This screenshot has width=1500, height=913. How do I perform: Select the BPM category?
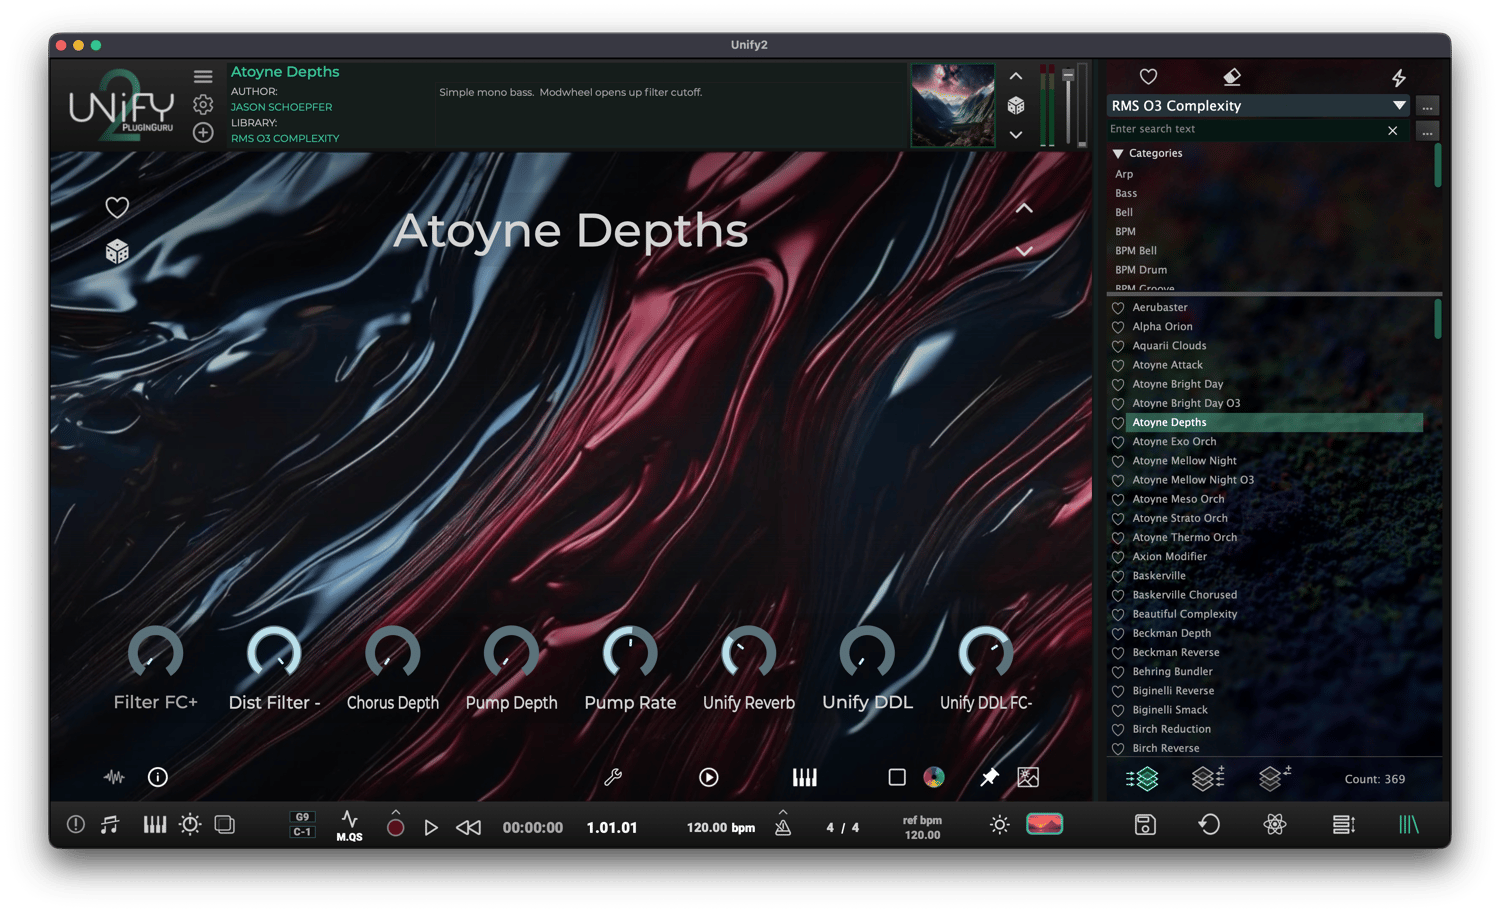[x=1125, y=231]
